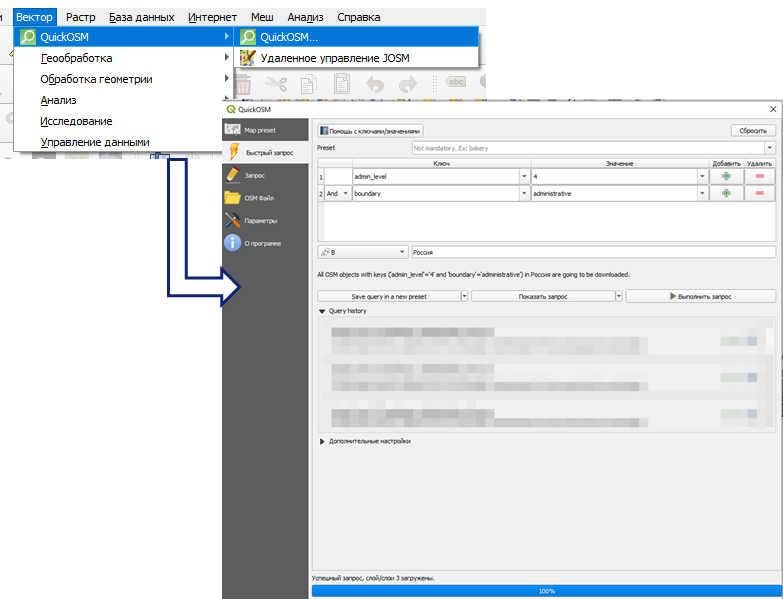Screen dimensions: 783x599
Task: Open the admin_level key dropdown arrow
Action: [524, 176]
